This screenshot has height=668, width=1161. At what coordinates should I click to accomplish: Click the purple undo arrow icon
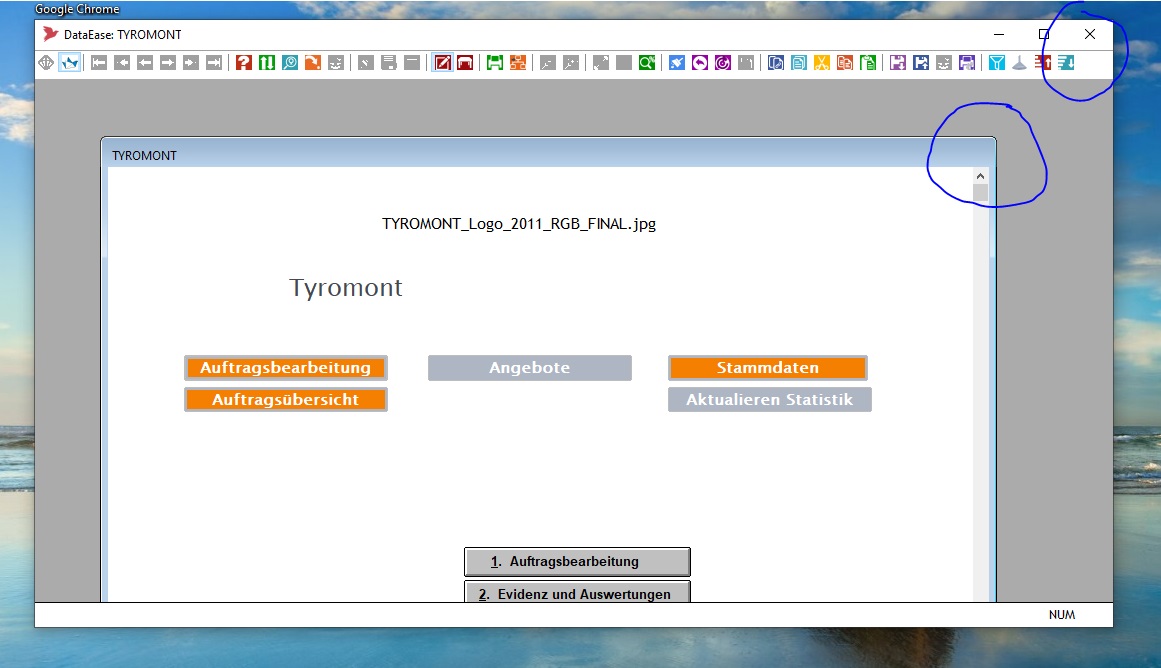click(x=700, y=63)
